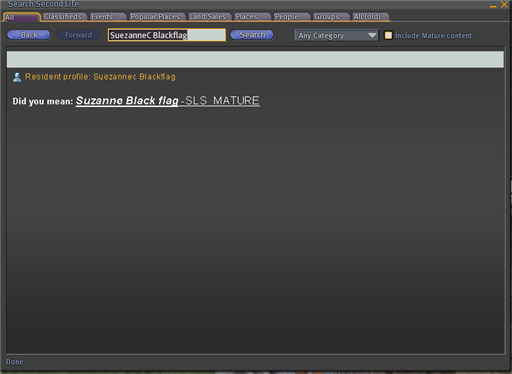Screen dimensions: 512x374
Task: Click the Forward button
Action: [78, 35]
